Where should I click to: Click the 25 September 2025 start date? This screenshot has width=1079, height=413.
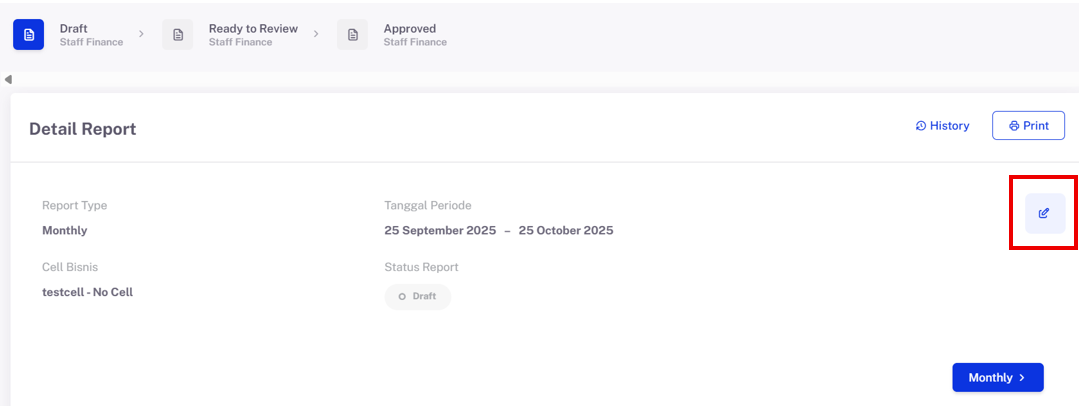(x=440, y=231)
